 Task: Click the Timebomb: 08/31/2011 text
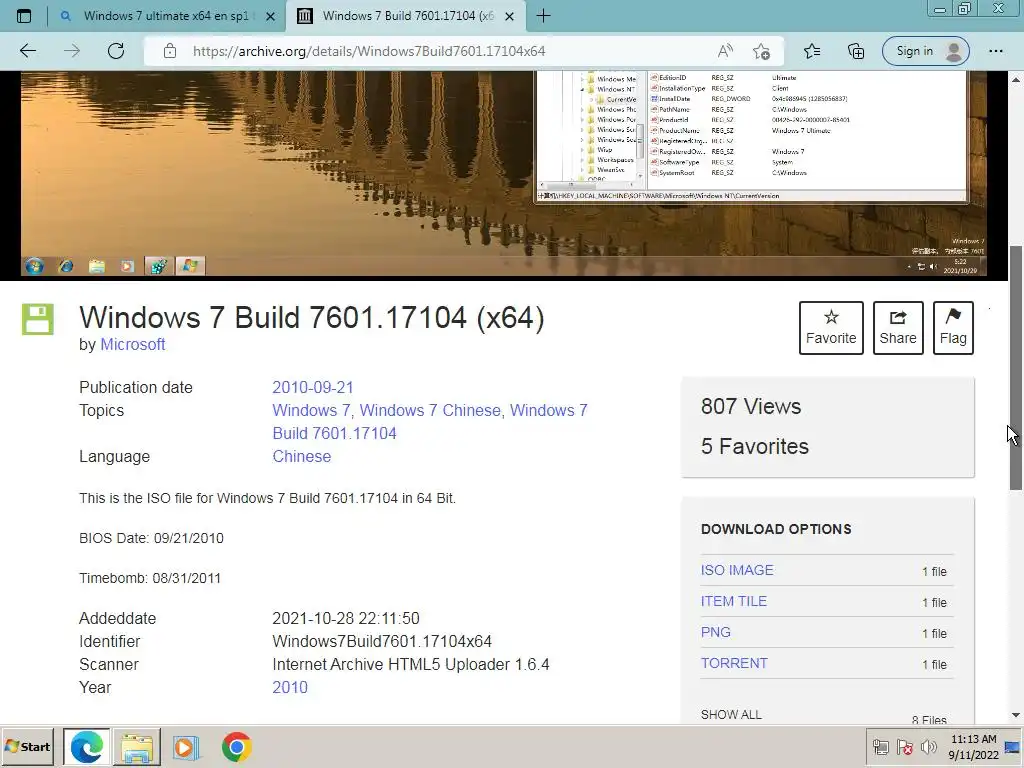150,578
